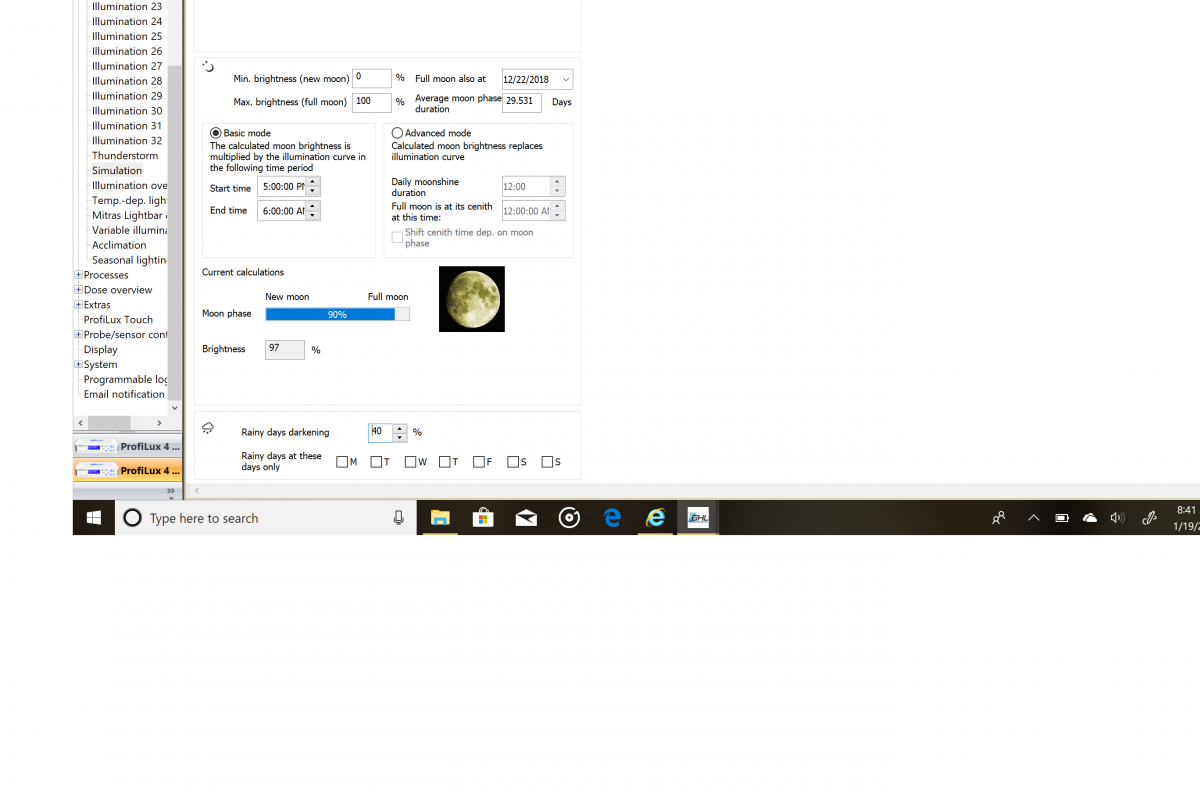
Task: Check the Wednesday W rainy day box
Action: (x=410, y=462)
